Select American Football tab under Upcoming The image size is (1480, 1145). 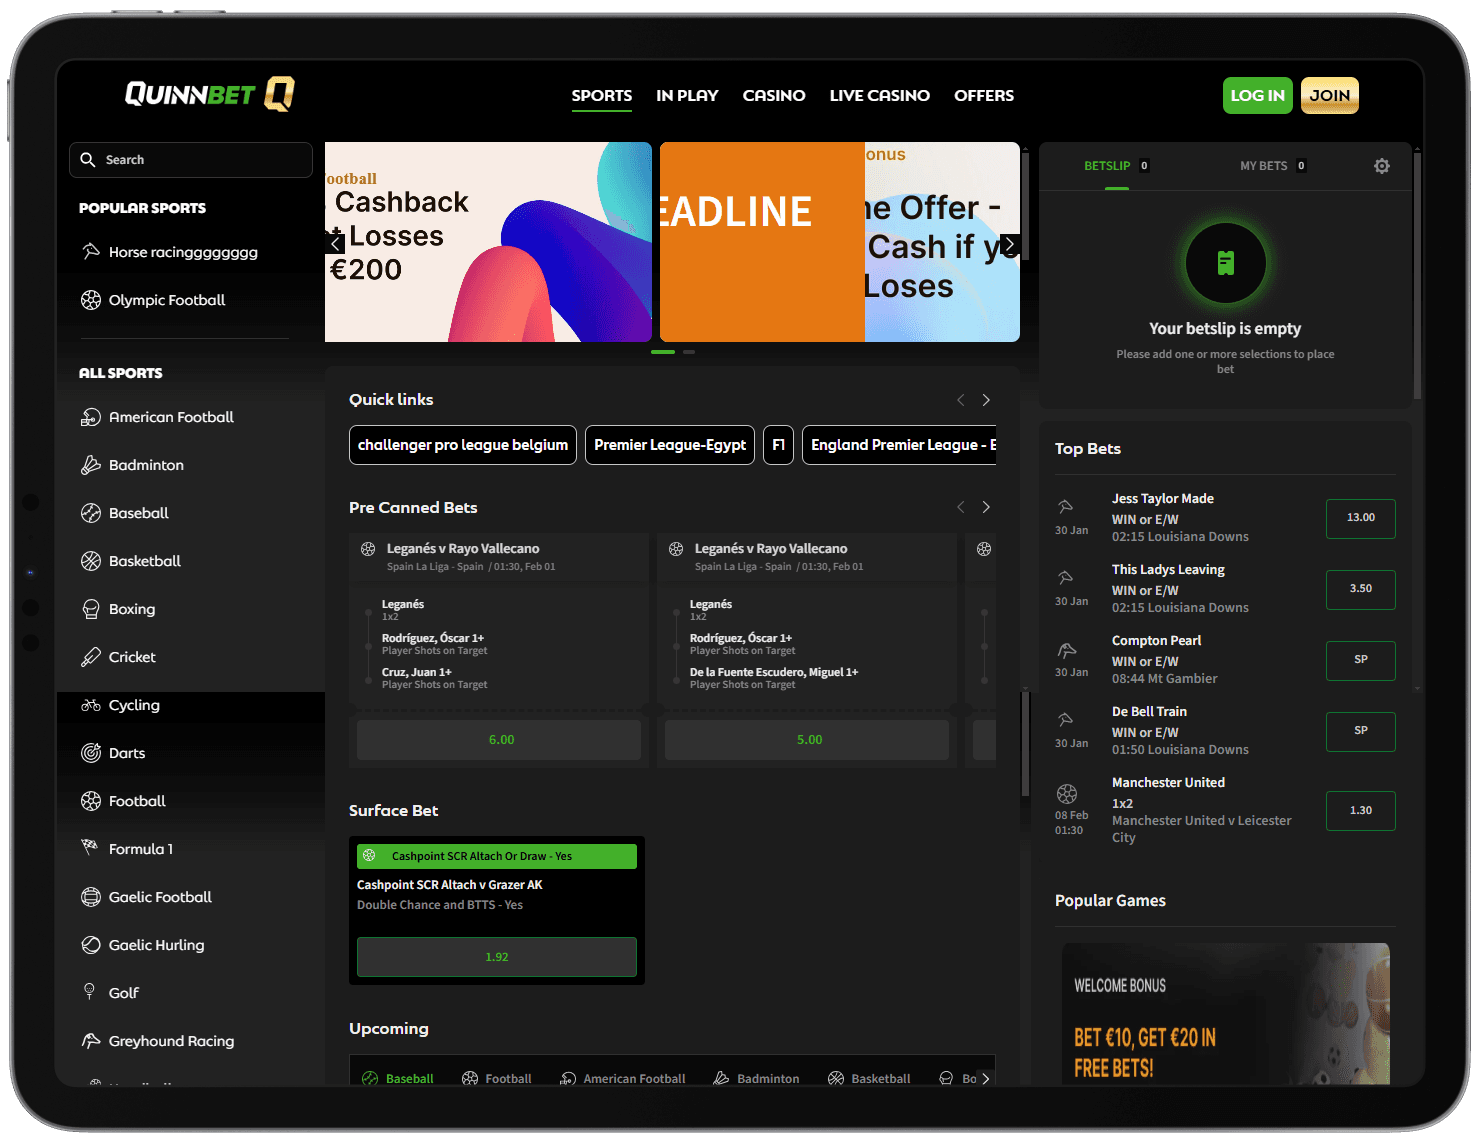click(623, 1079)
